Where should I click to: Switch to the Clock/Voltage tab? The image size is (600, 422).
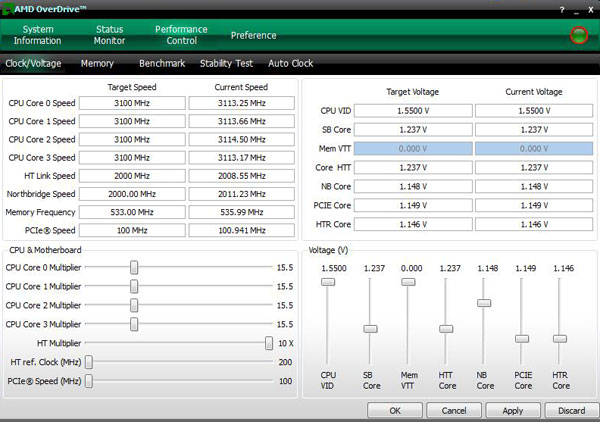click(33, 64)
